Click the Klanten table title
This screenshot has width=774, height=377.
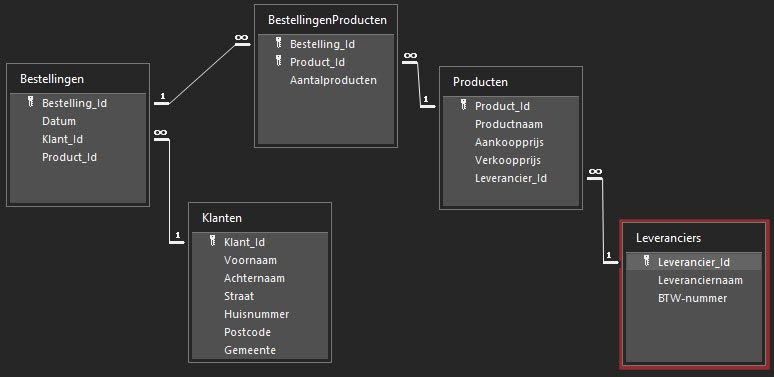[x=222, y=218]
